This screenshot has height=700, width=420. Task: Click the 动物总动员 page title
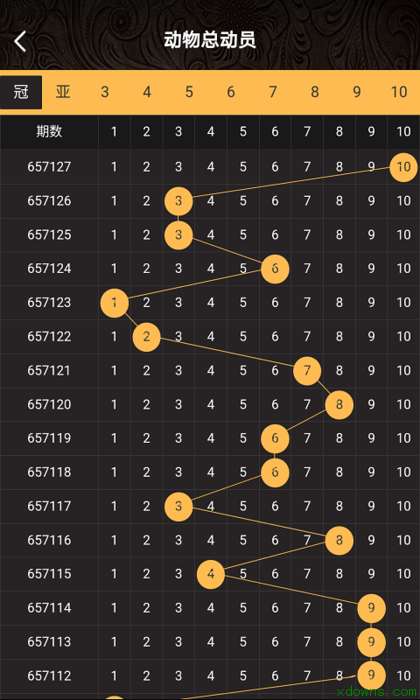[x=210, y=40]
